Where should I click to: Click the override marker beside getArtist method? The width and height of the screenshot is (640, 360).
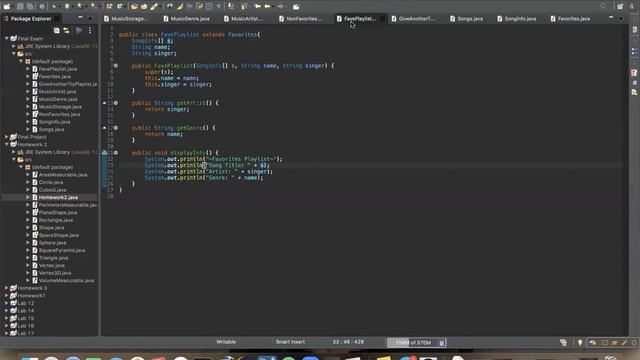pos(104,103)
